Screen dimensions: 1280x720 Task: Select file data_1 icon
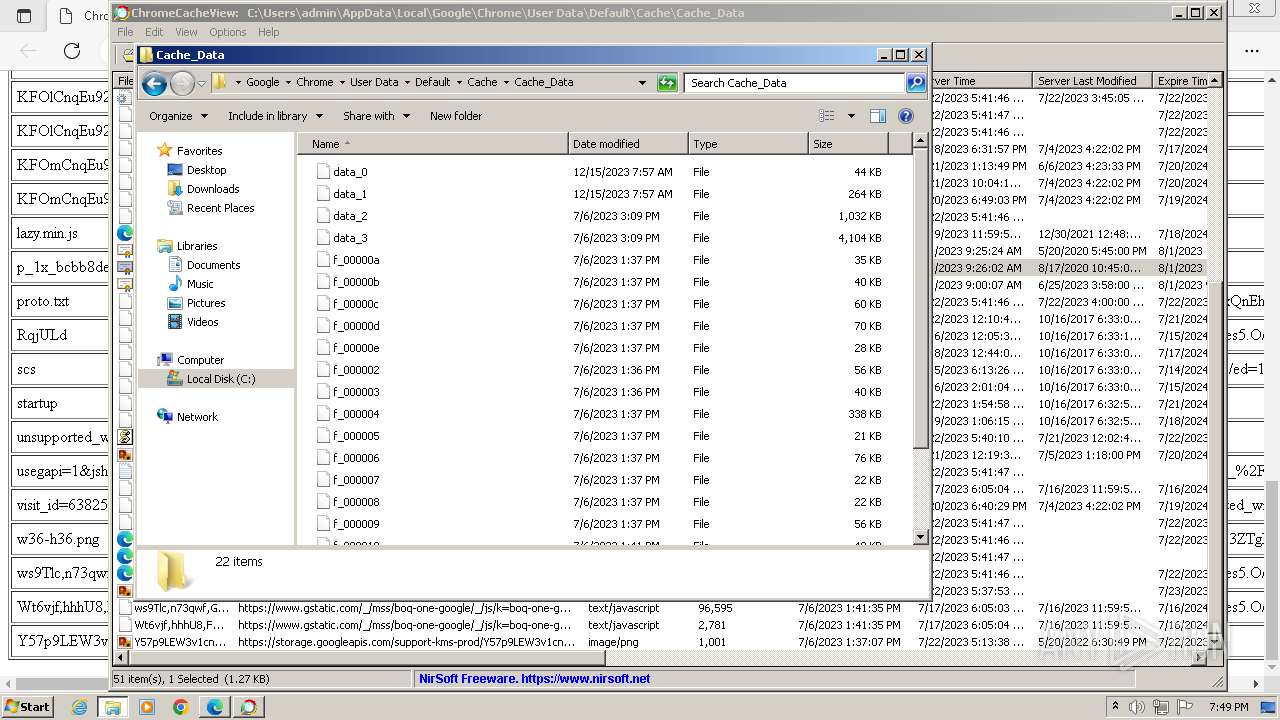[323, 194]
